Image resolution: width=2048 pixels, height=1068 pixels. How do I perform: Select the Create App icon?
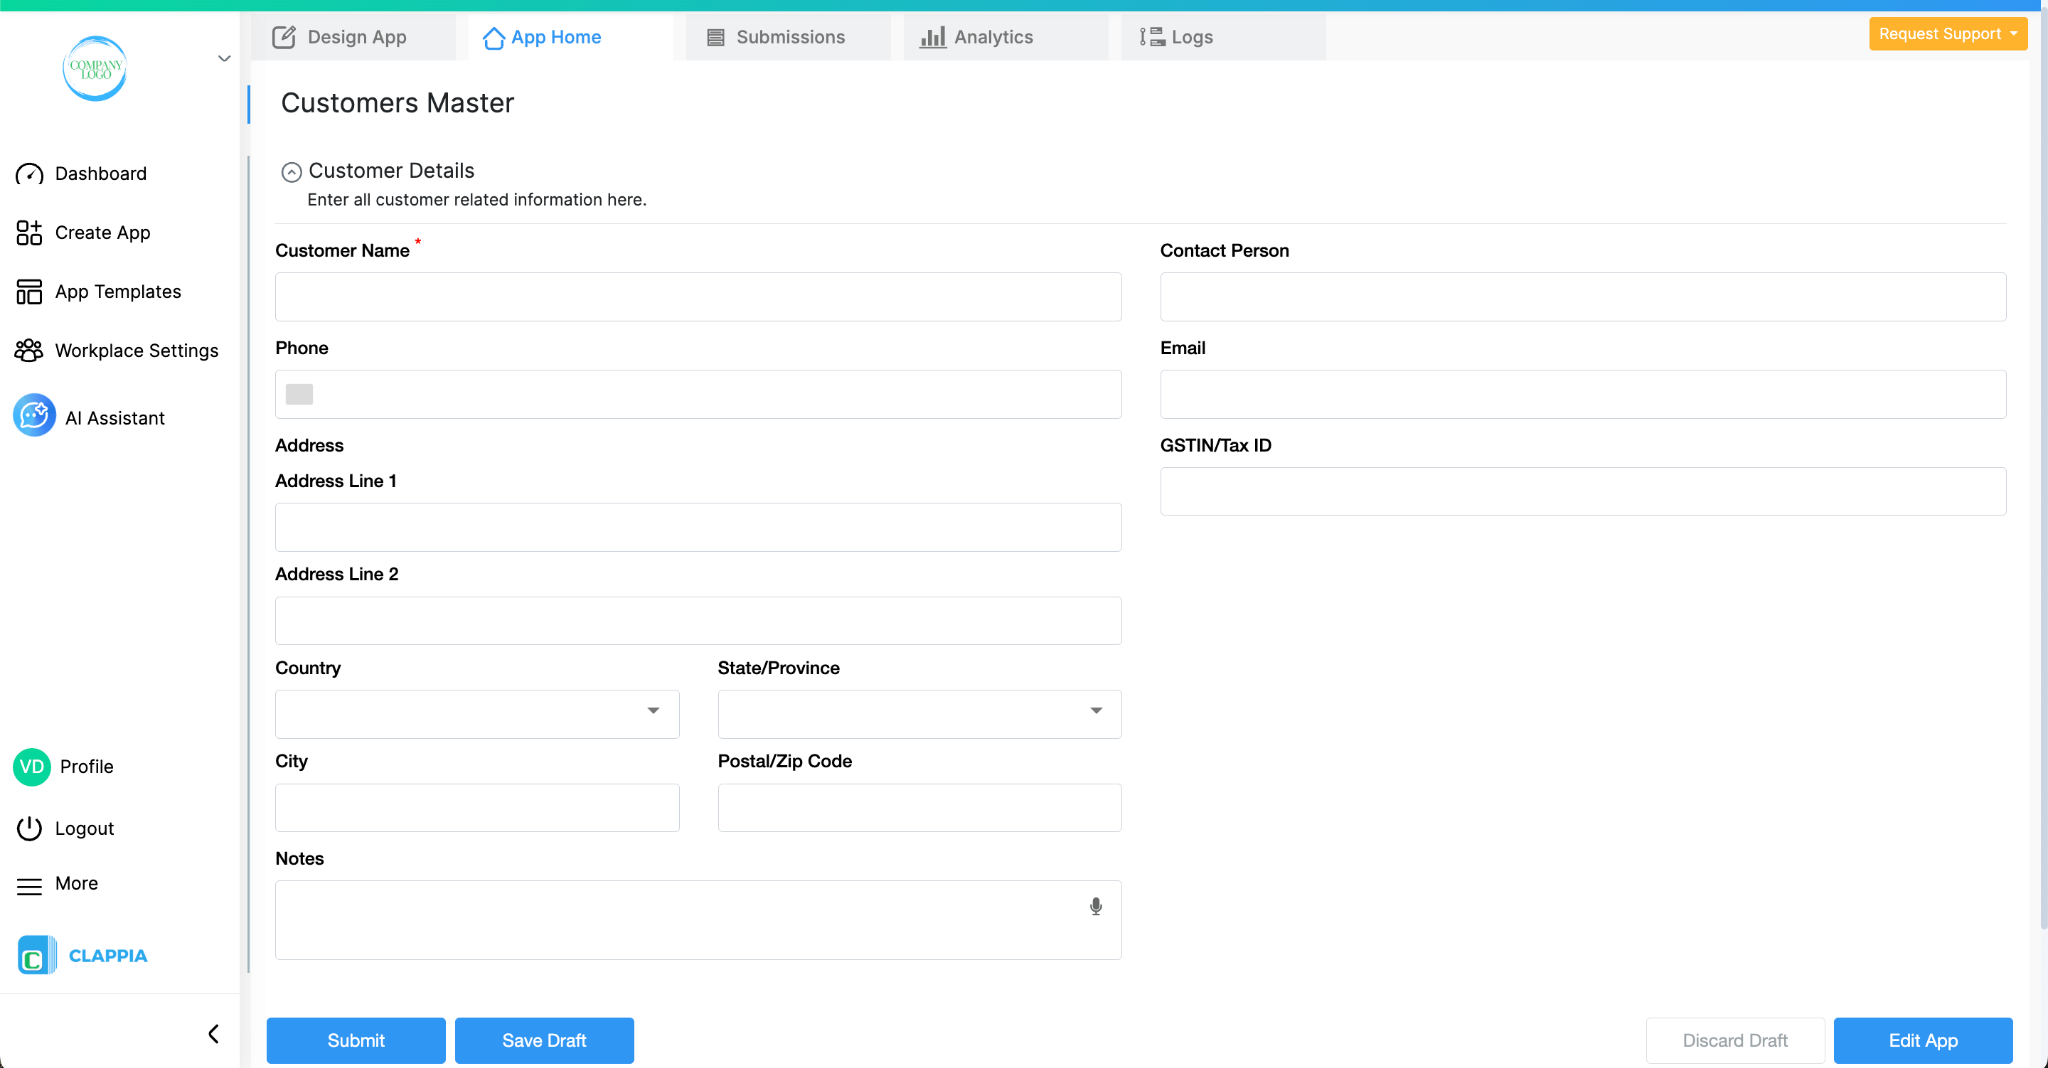click(30, 232)
